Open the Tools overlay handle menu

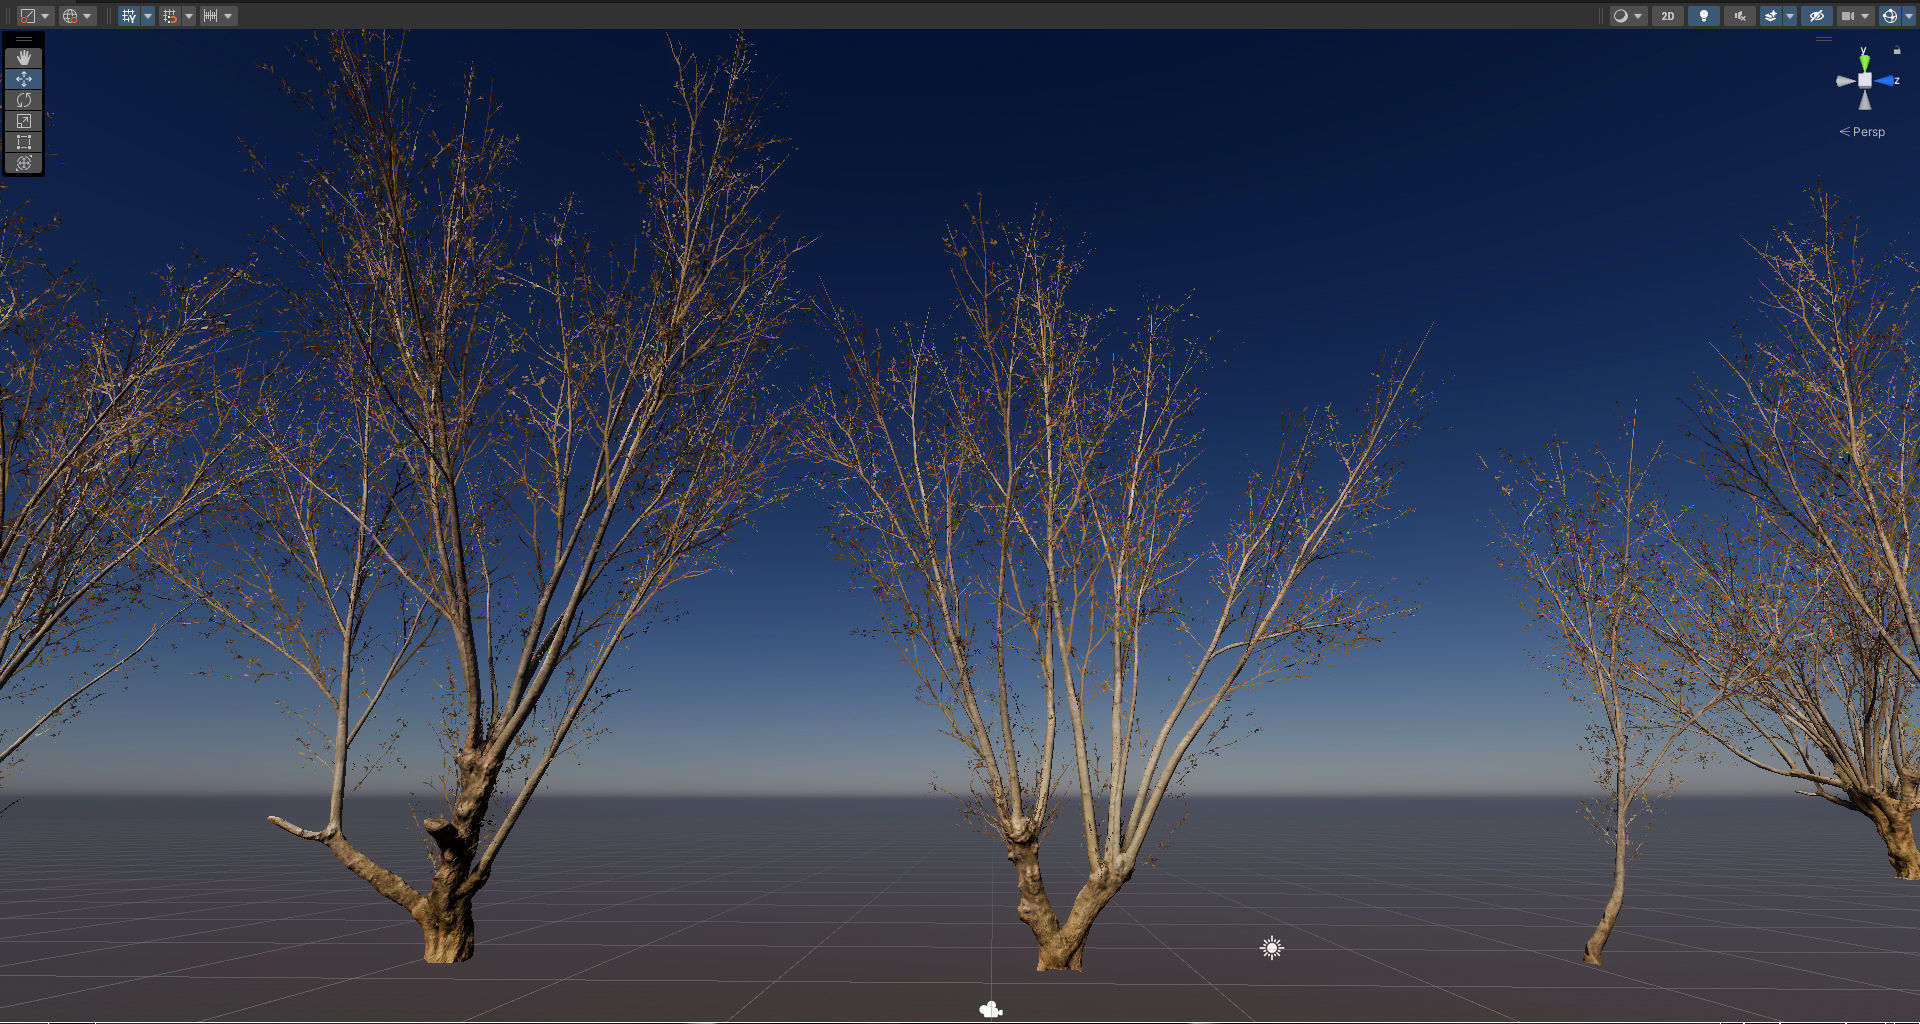tap(24, 40)
